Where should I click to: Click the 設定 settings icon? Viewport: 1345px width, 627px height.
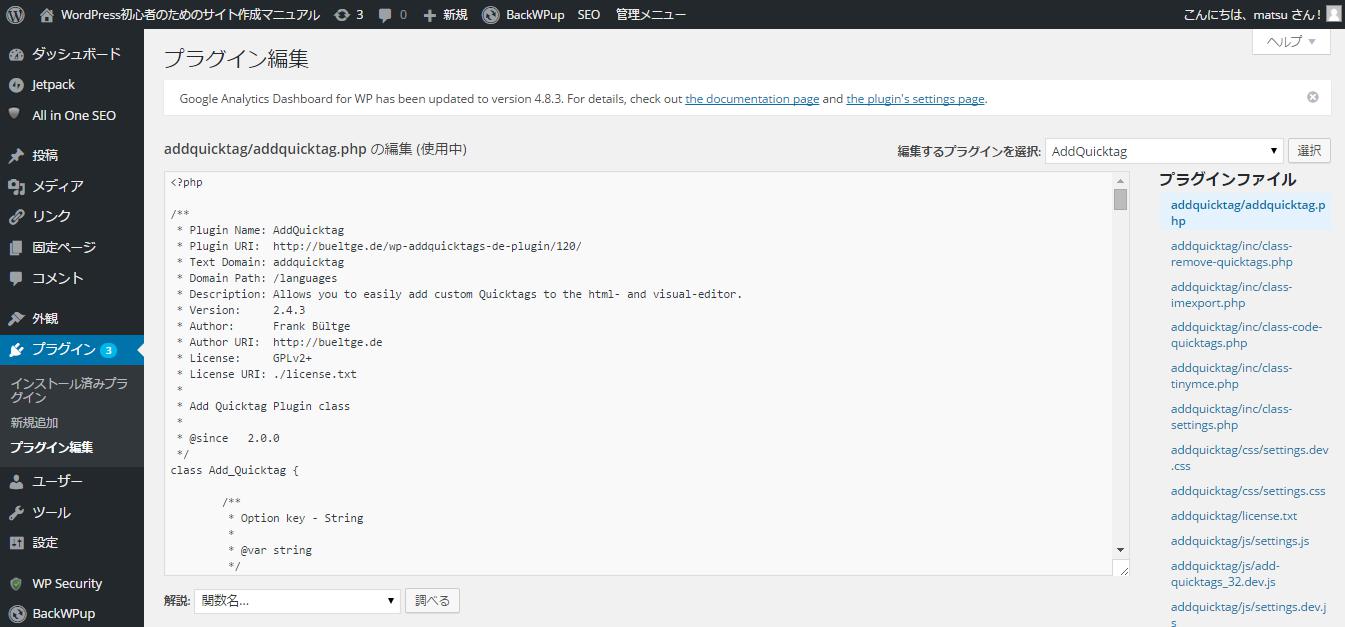tap(16, 542)
